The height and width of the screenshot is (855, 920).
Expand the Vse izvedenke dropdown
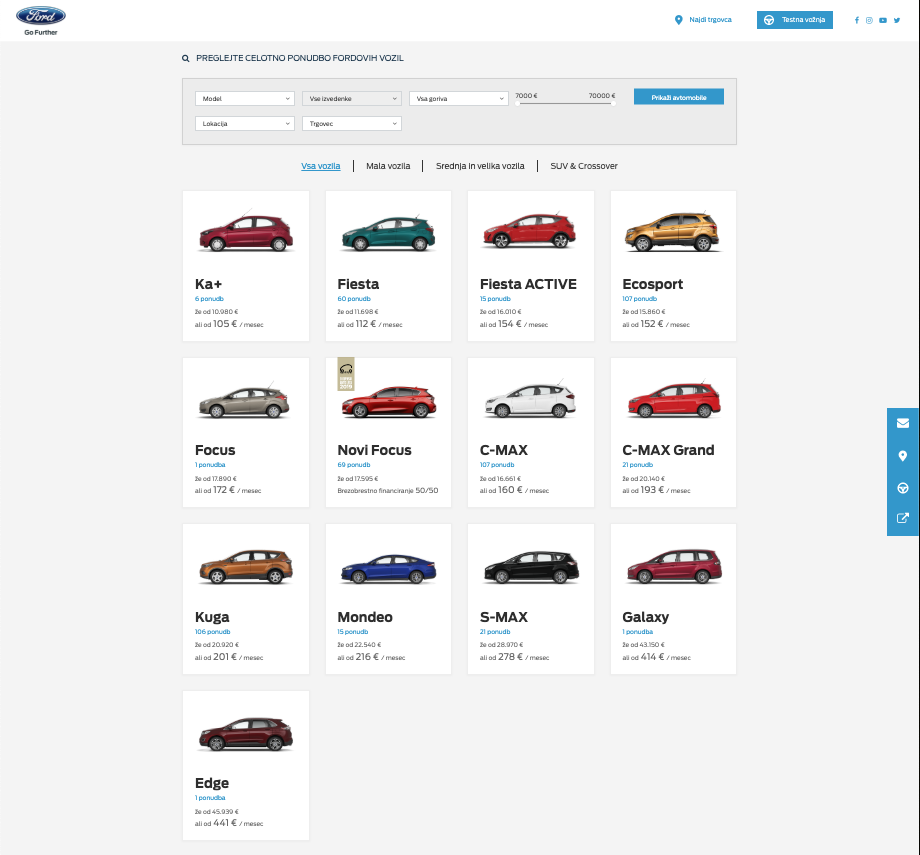click(x=351, y=99)
